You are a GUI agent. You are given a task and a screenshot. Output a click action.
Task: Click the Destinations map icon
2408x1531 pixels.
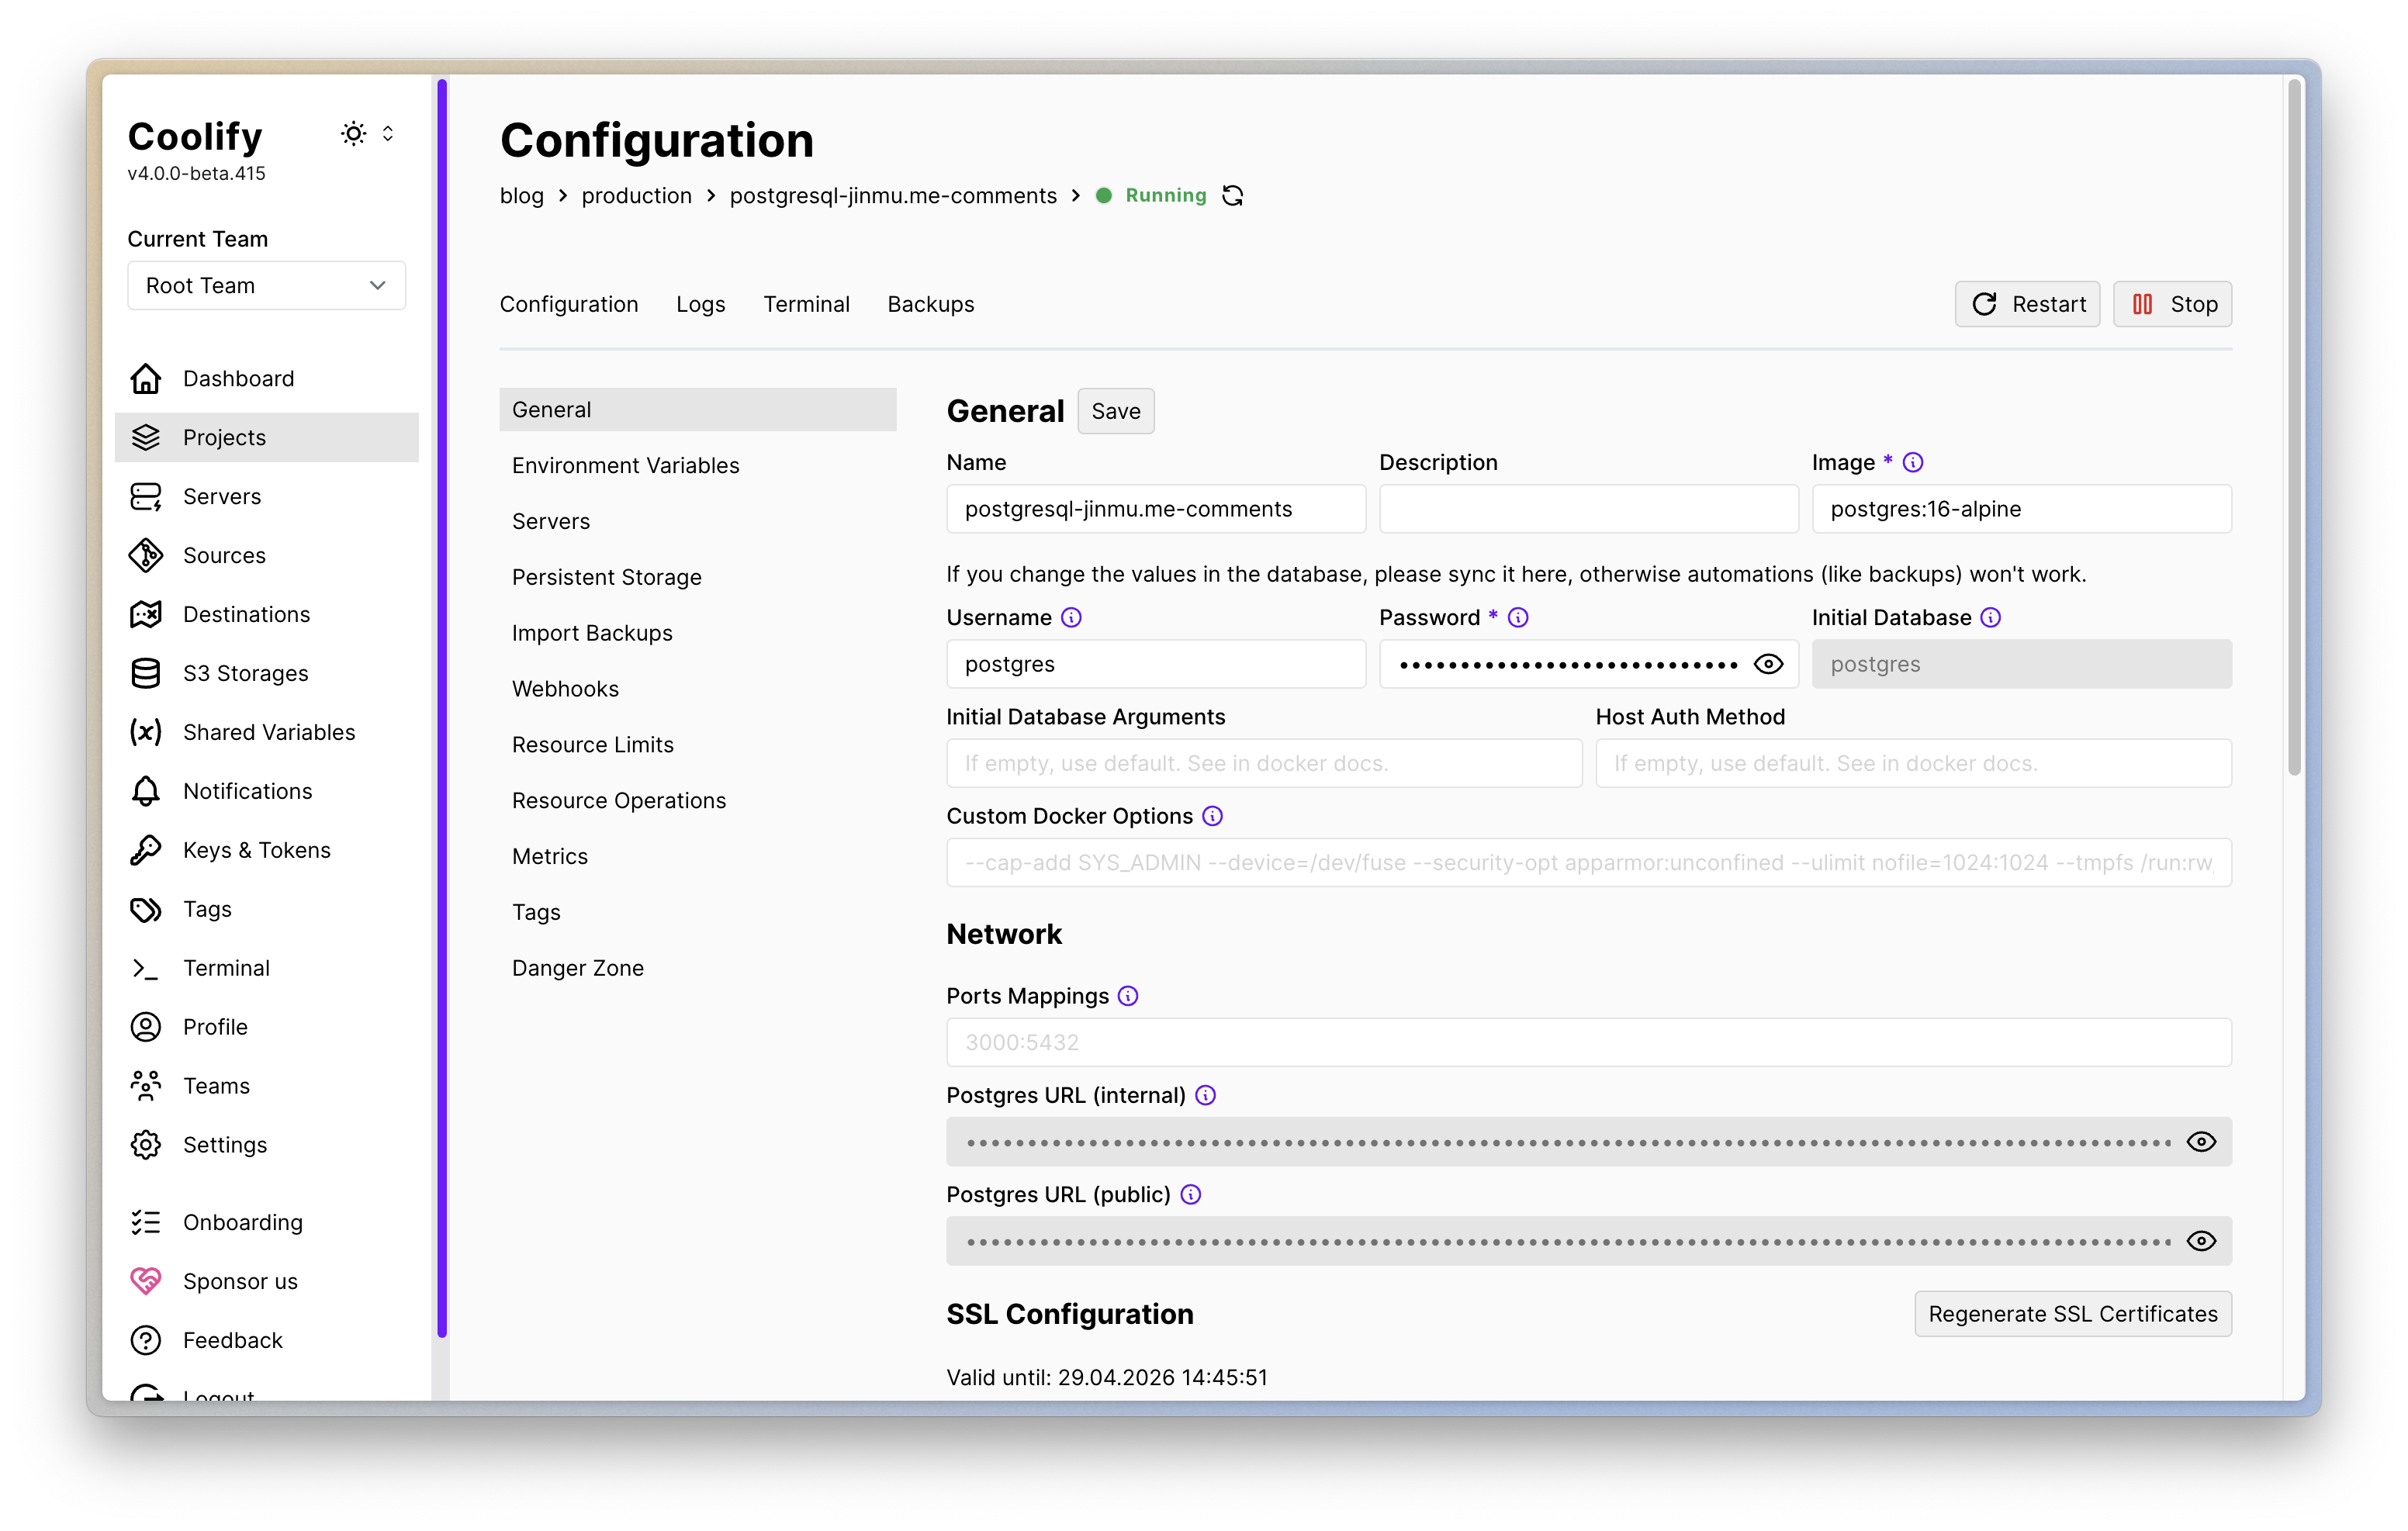[146, 614]
